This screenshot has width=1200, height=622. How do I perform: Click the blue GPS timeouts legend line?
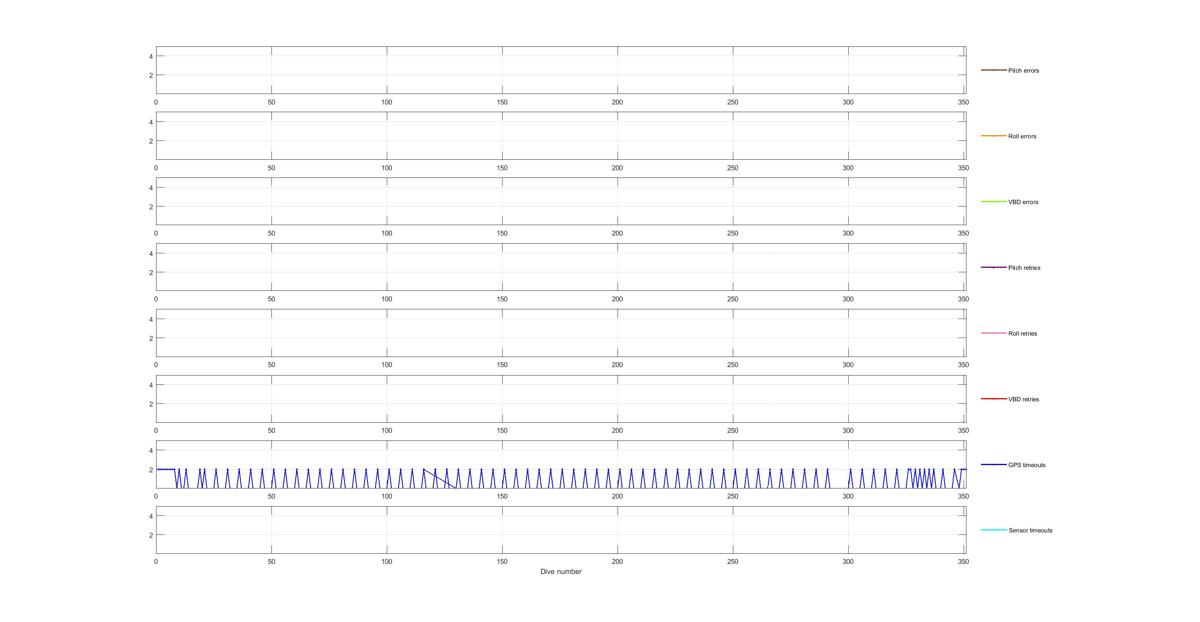993,464
